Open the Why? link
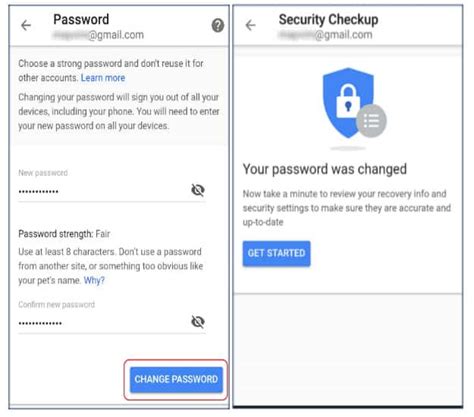The image size is (474, 417). click(94, 280)
